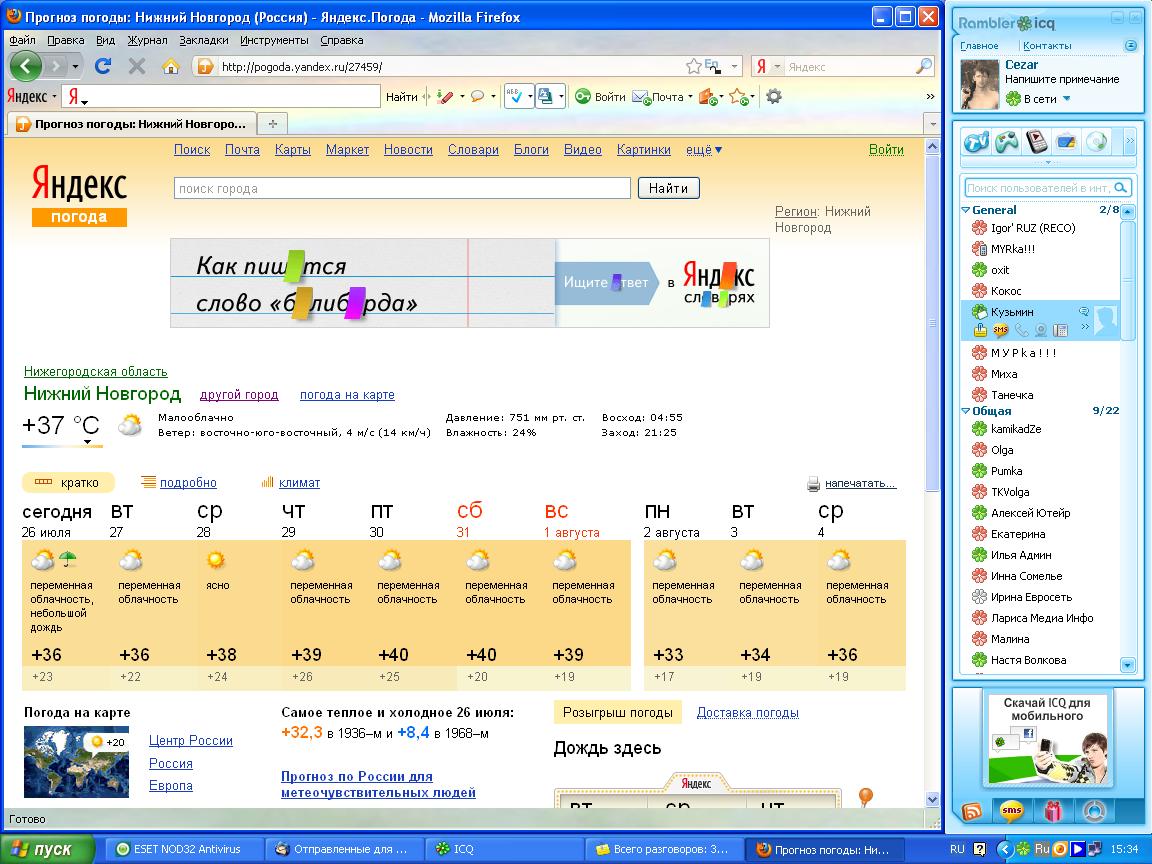The width and height of the screenshot is (1152, 864).
Task: Collapse the General contacts group
Action: (x=966, y=210)
